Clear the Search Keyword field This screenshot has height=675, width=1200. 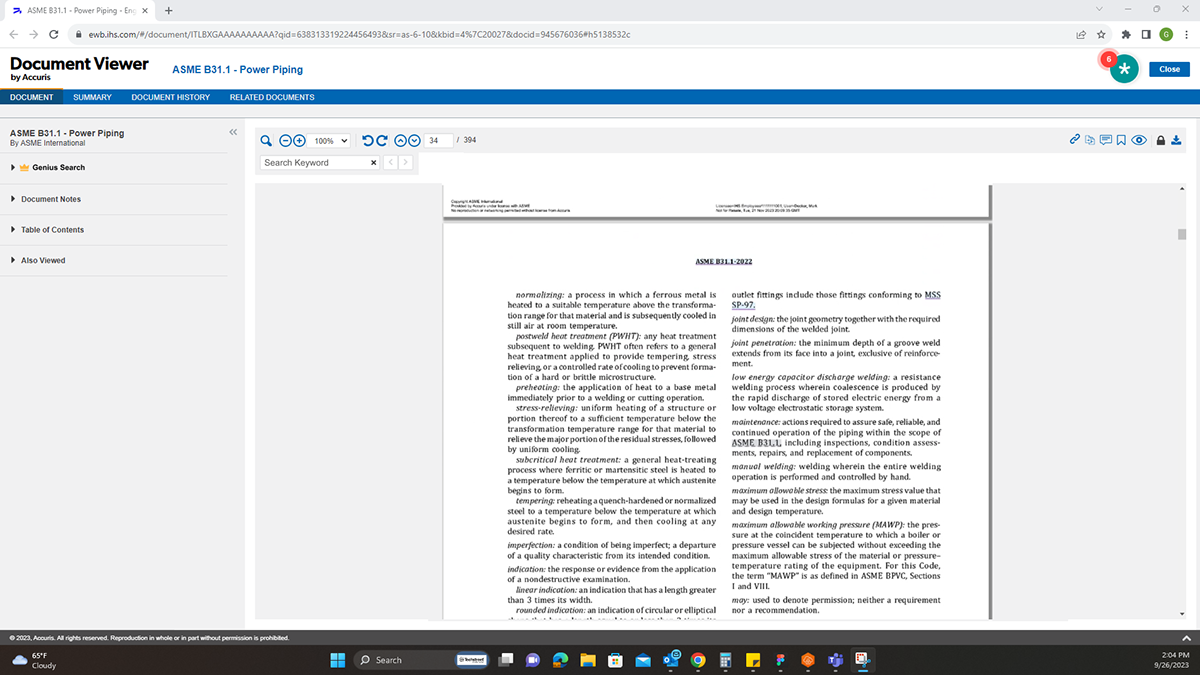pyautogui.click(x=374, y=163)
